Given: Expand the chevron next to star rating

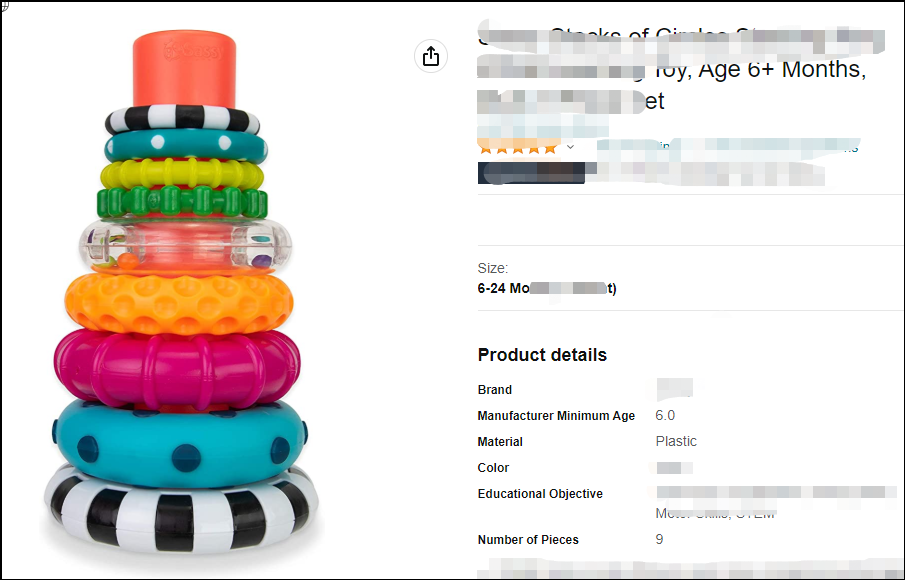Looking at the screenshot, I should [570, 147].
